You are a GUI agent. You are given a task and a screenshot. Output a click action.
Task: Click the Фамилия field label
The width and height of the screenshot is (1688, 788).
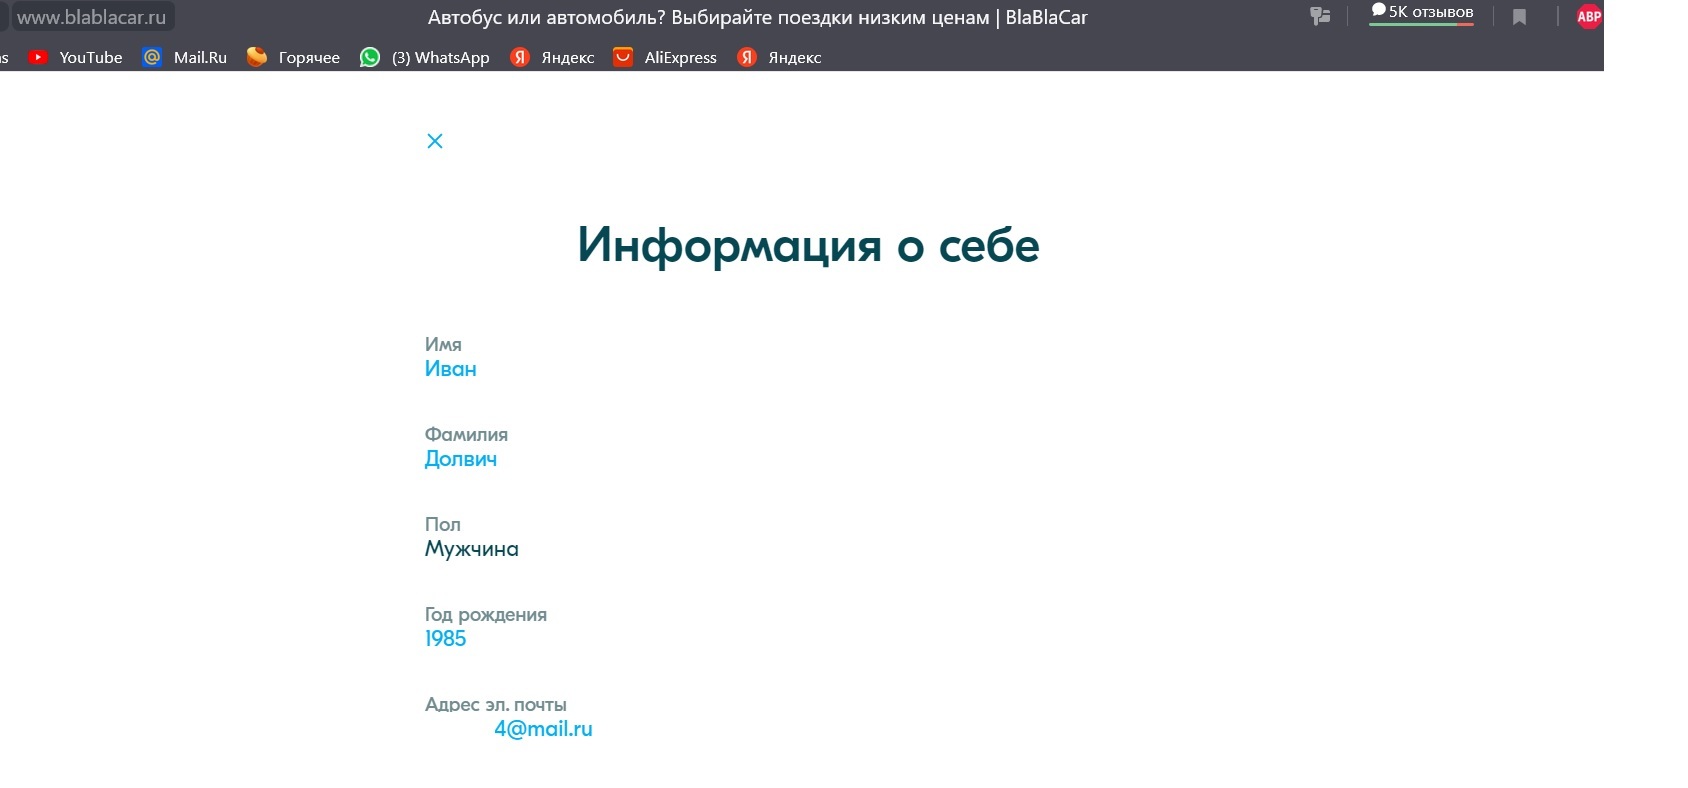pyautogui.click(x=466, y=434)
